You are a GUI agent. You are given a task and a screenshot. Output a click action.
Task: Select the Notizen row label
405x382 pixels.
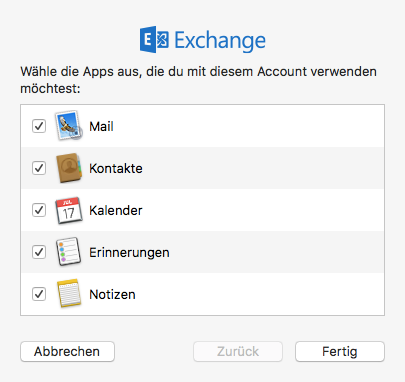112,294
